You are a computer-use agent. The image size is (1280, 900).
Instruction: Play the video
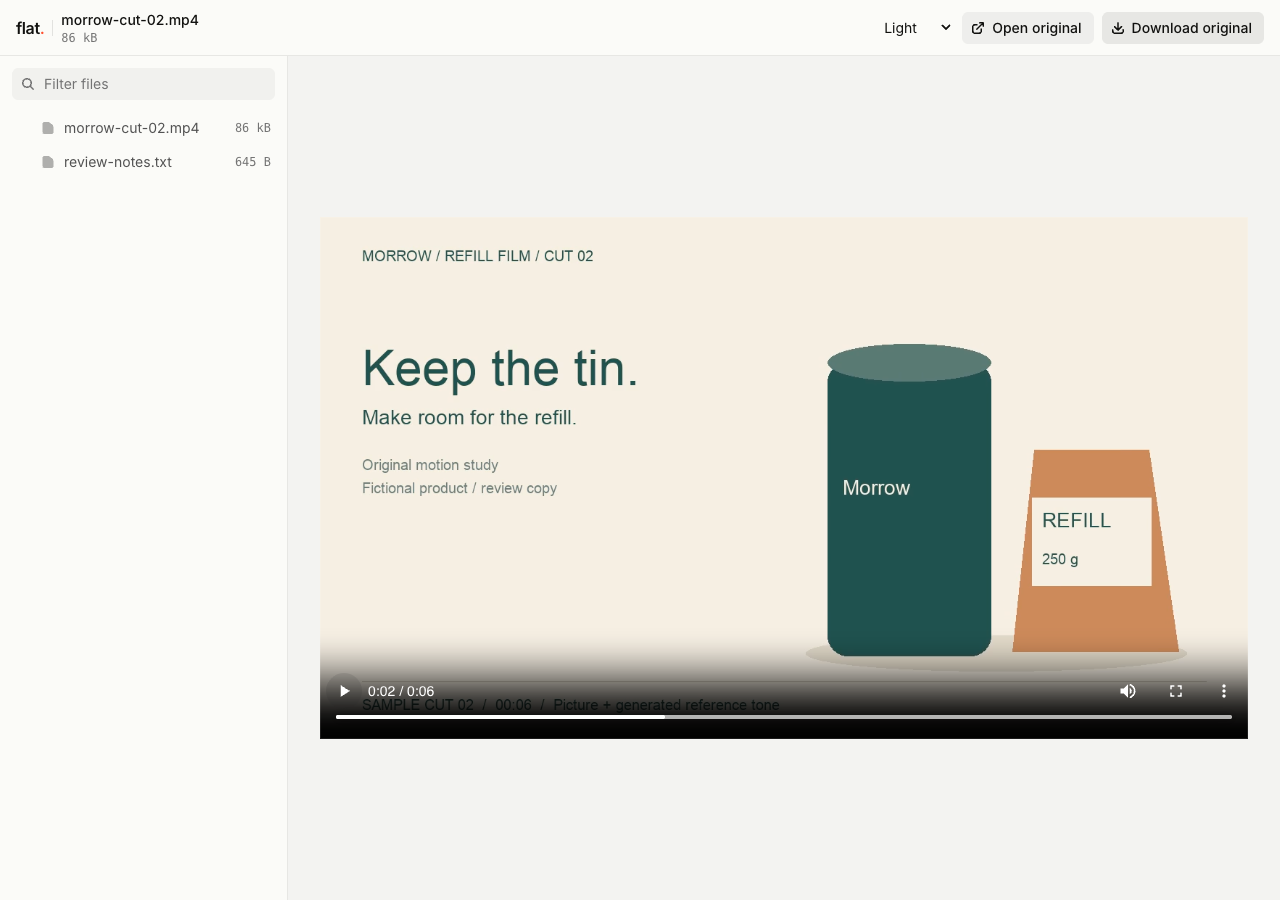344,691
